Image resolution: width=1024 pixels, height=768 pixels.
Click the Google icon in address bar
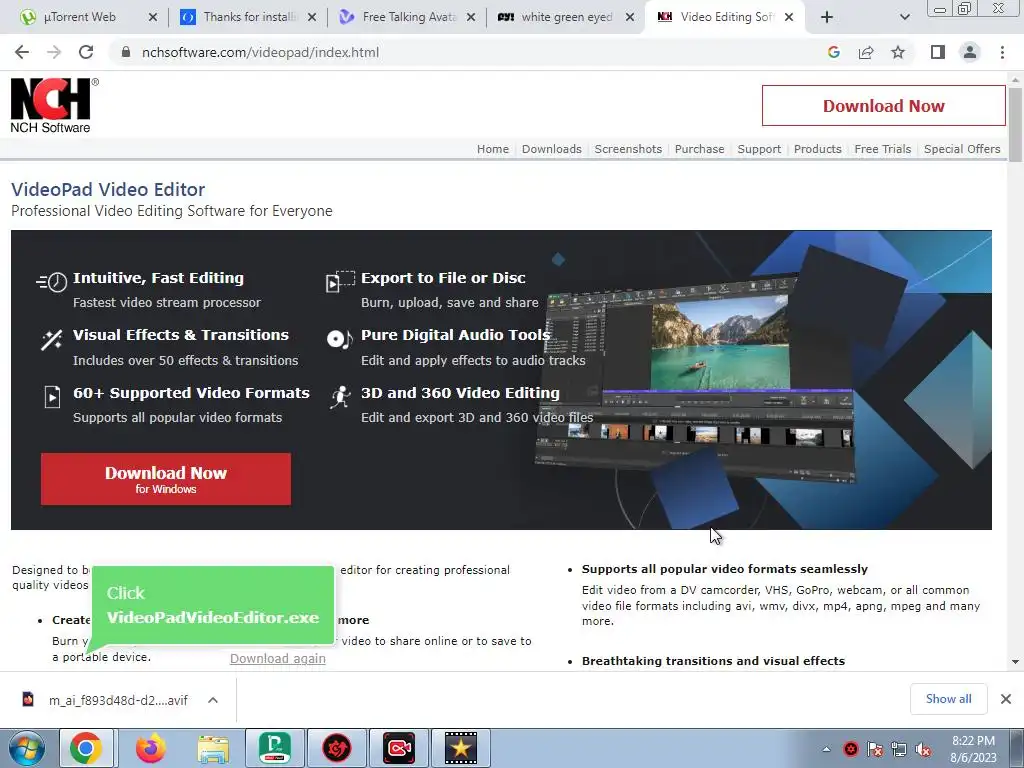833,52
